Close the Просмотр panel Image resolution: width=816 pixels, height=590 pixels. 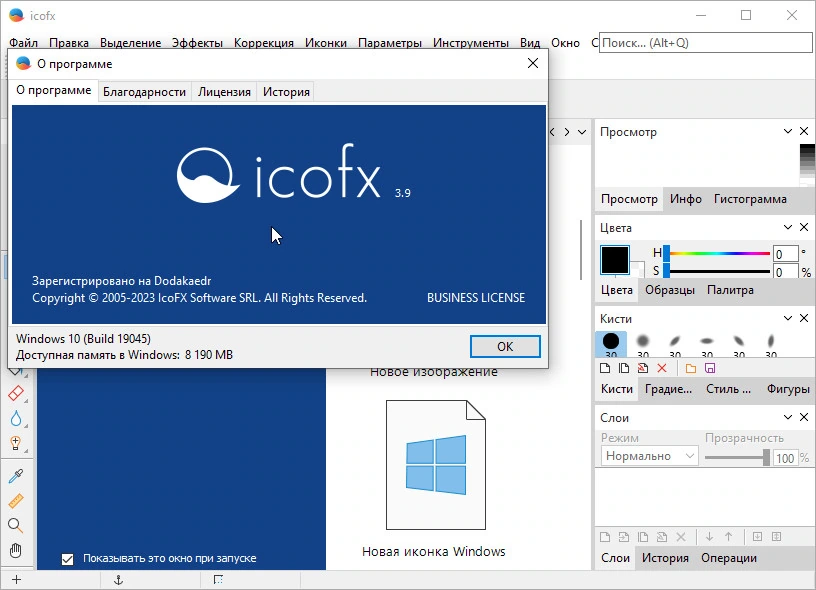(804, 132)
